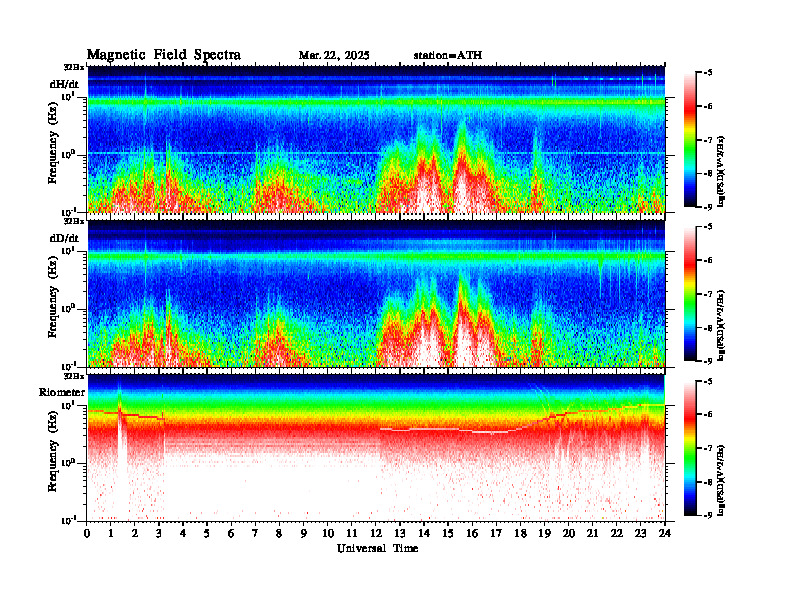Select the "dH/dt" panel label

[64, 84]
